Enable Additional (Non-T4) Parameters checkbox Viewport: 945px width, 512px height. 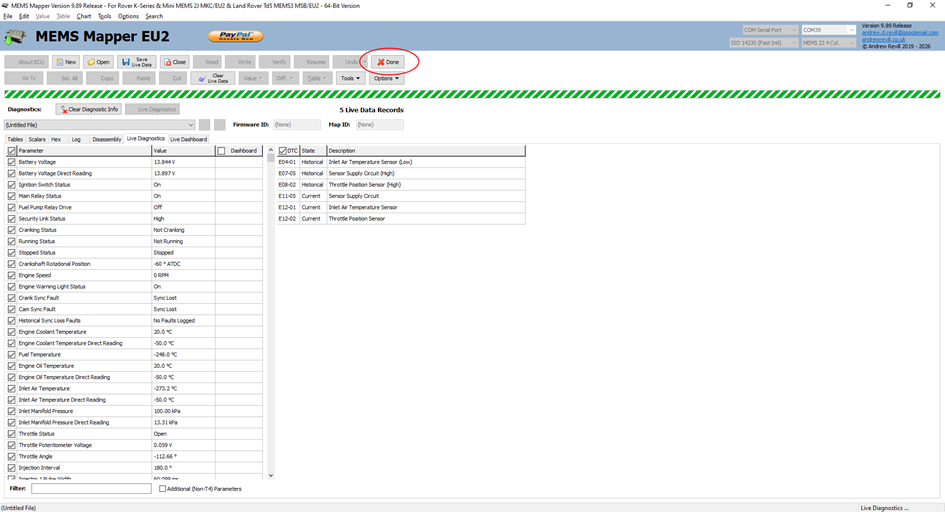click(163, 489)
